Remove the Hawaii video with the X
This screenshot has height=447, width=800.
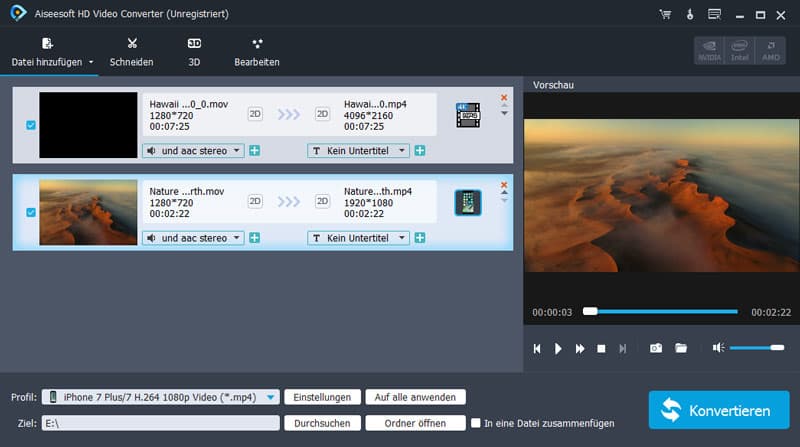504,97
